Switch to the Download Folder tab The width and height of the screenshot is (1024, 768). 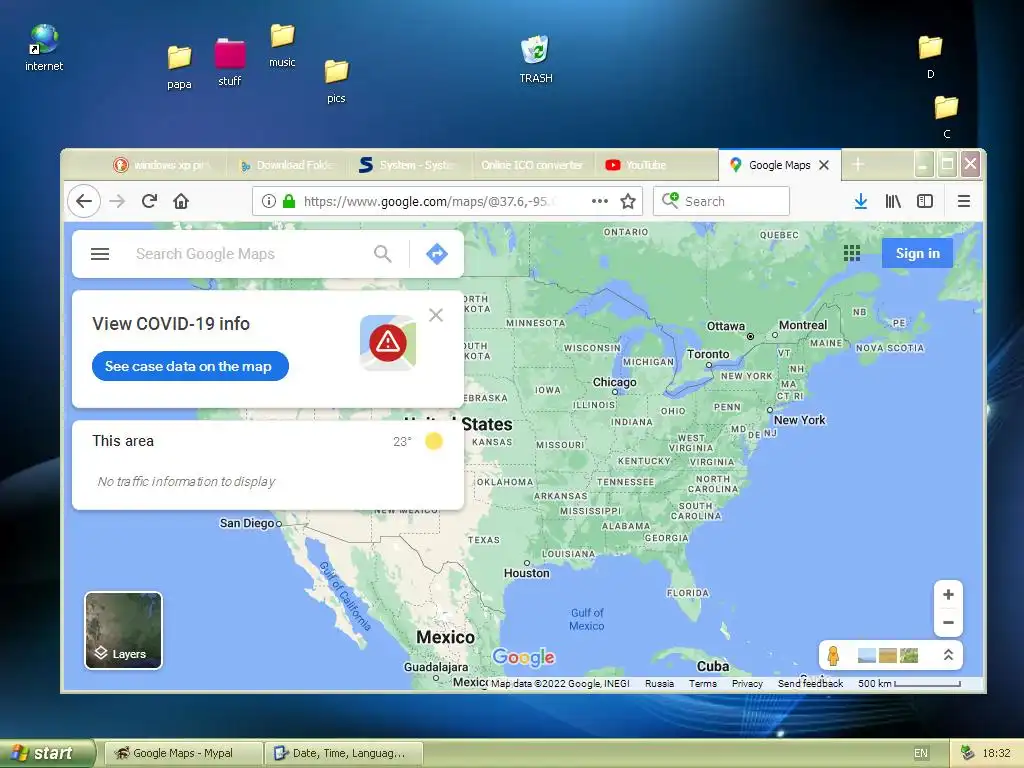(x=287, y=165)
